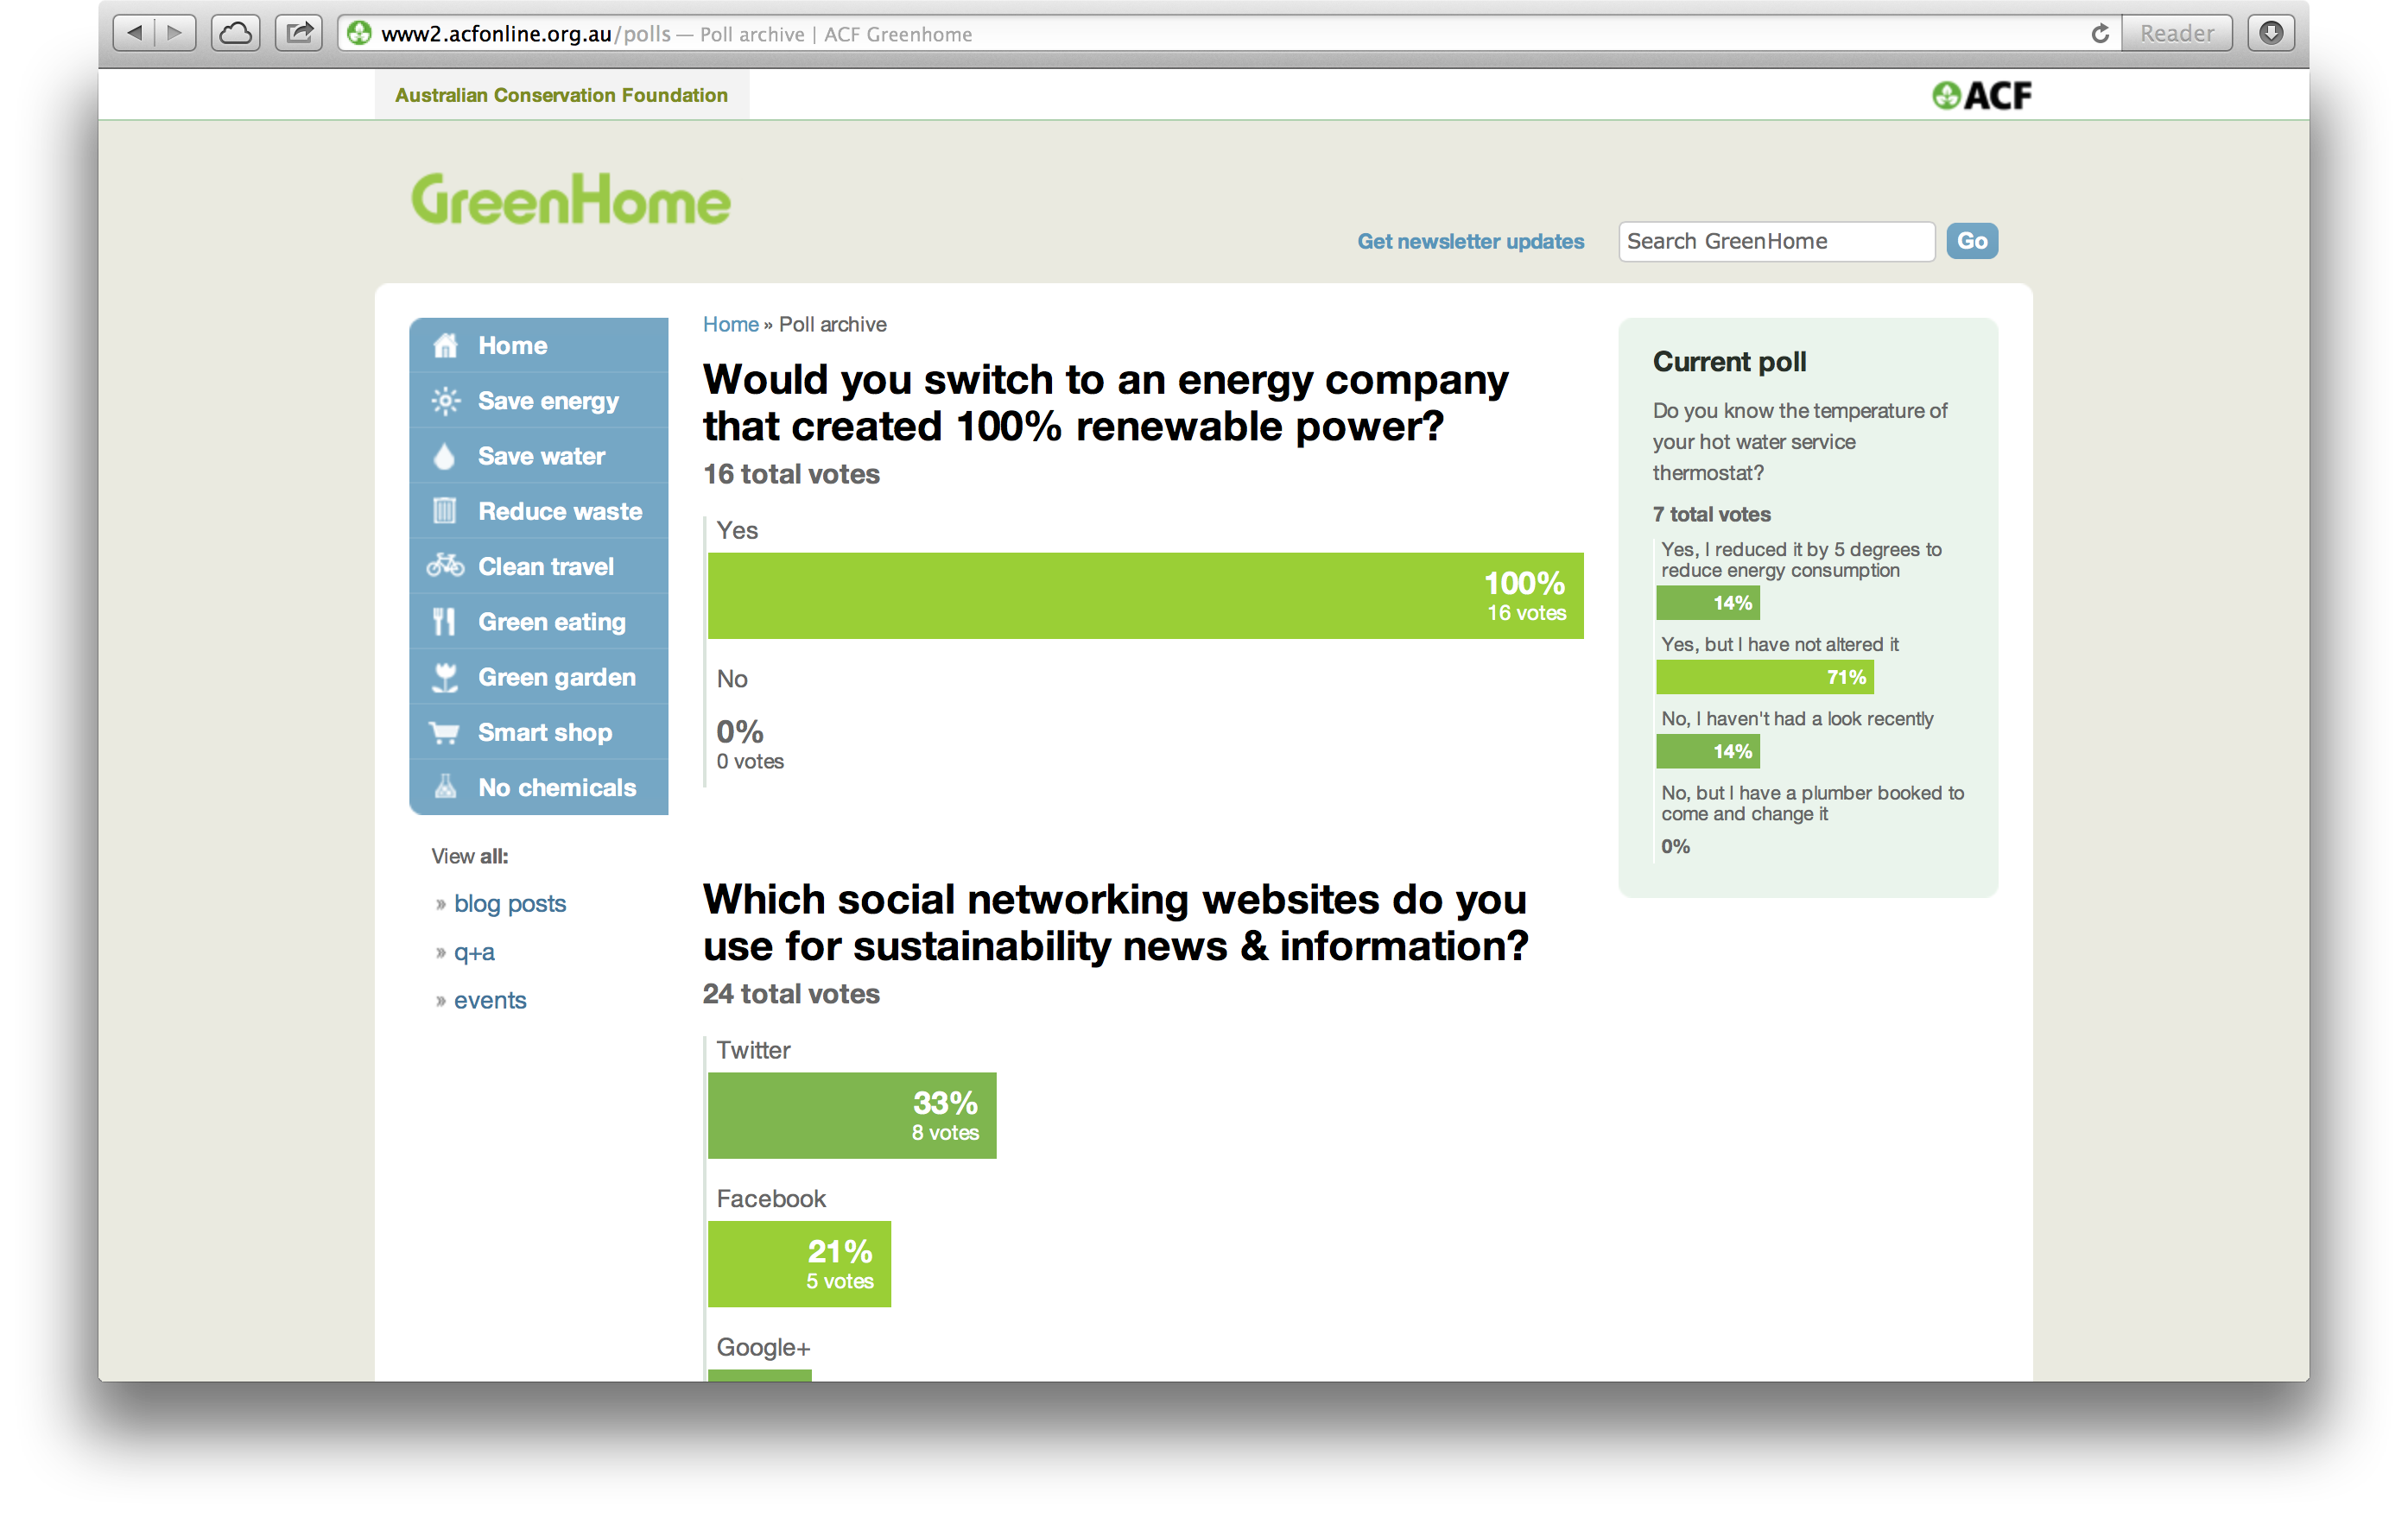Click the cutlery icon beside Green eating
The image size is (2408, 1518).
coord(445,622)
